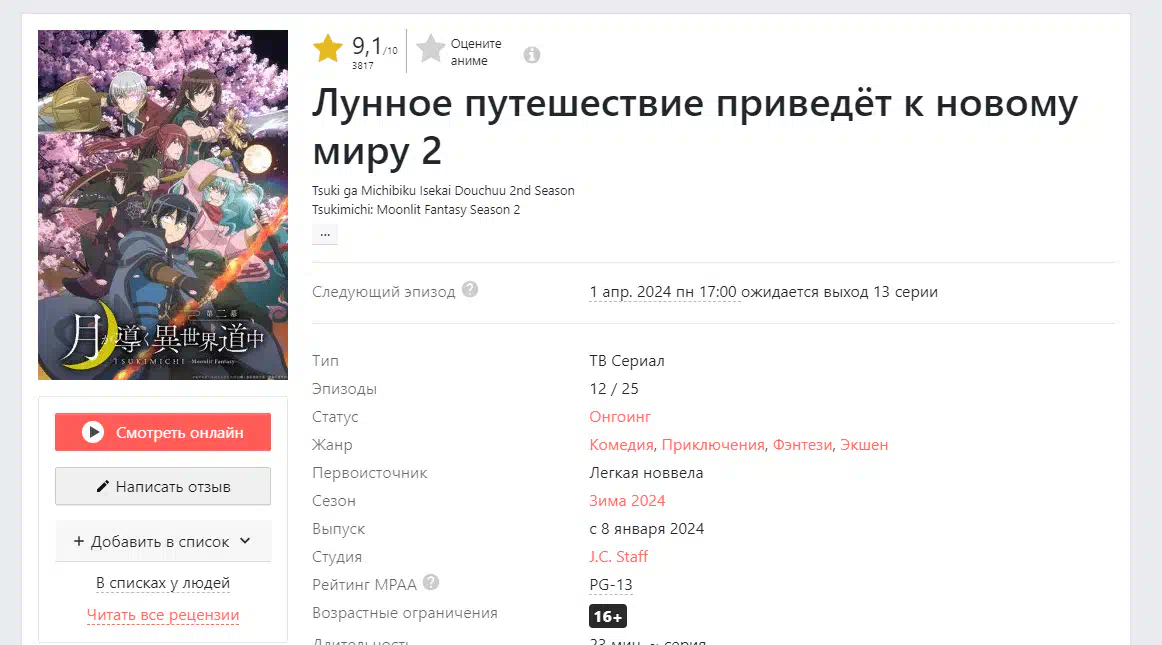The height and width of the screenshot is (645, 1162).
Task: Open В списках у людей link
Action: point(163,583)
